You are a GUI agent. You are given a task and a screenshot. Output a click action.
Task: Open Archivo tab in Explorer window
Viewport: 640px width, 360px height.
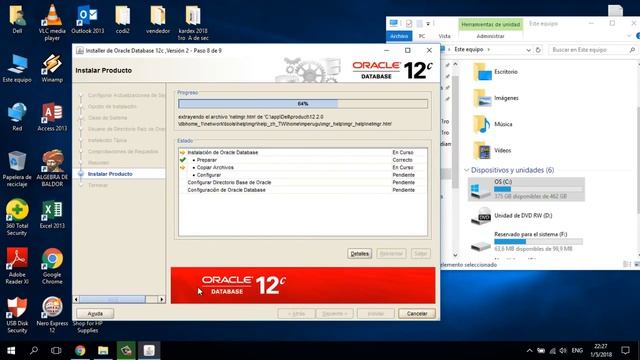(x=399, y=36)
